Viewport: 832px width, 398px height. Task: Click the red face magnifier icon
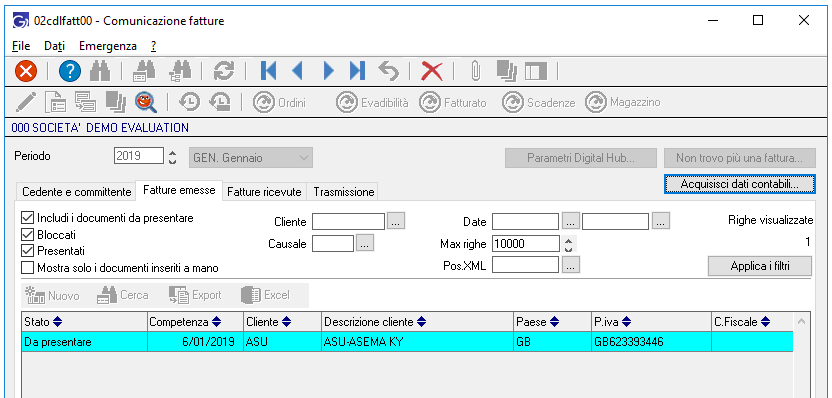[145, 102]
